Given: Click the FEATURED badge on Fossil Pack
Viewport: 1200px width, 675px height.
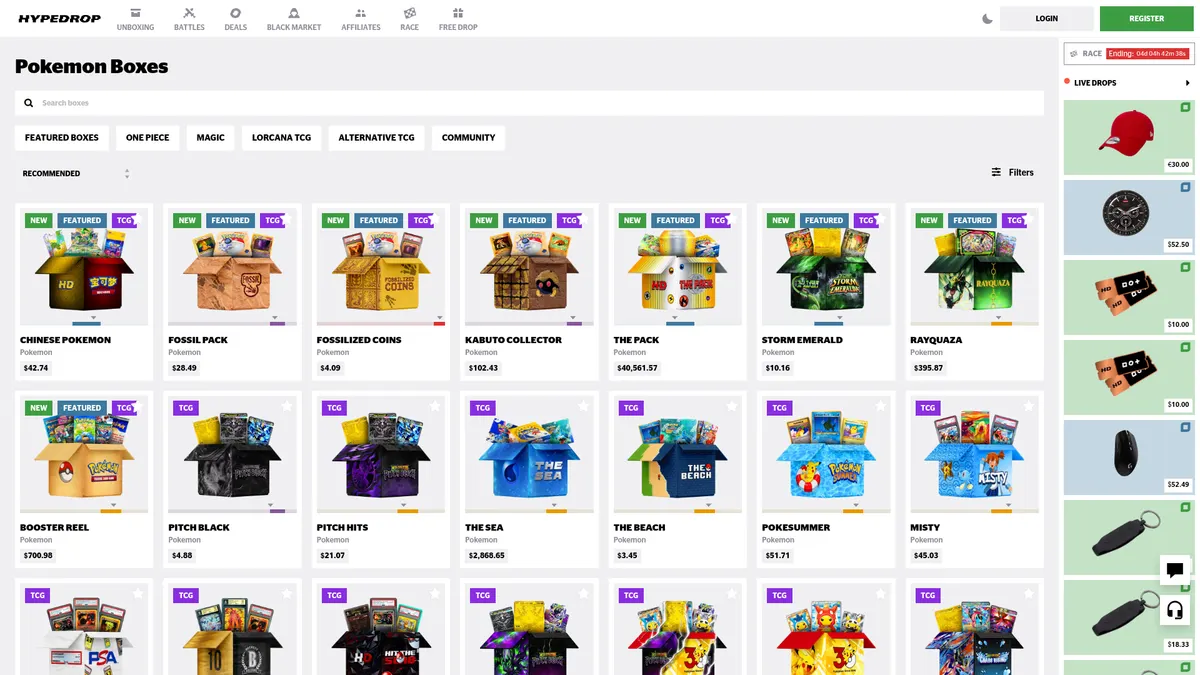Looking at the screenshot, I should pyautogui.click(x=230, y=220).
